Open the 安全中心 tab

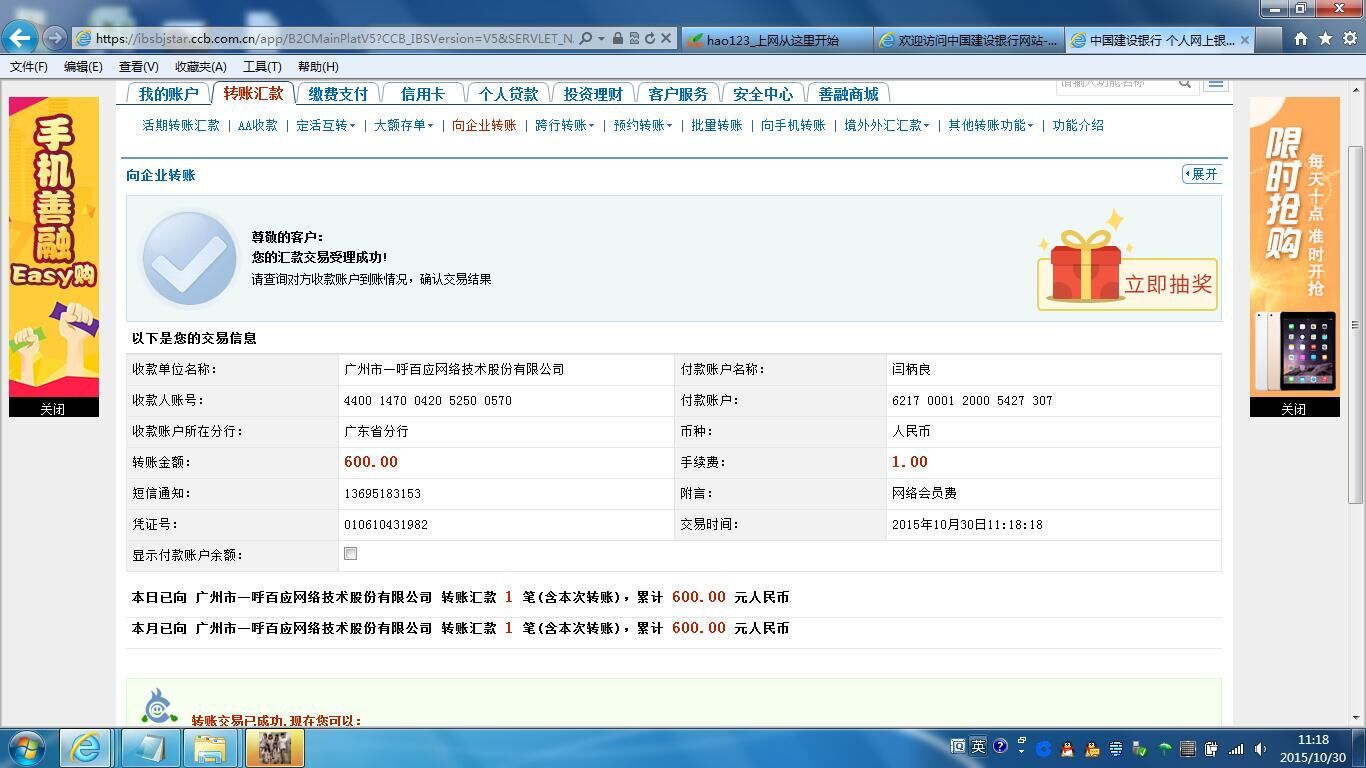tap(762, 94)
